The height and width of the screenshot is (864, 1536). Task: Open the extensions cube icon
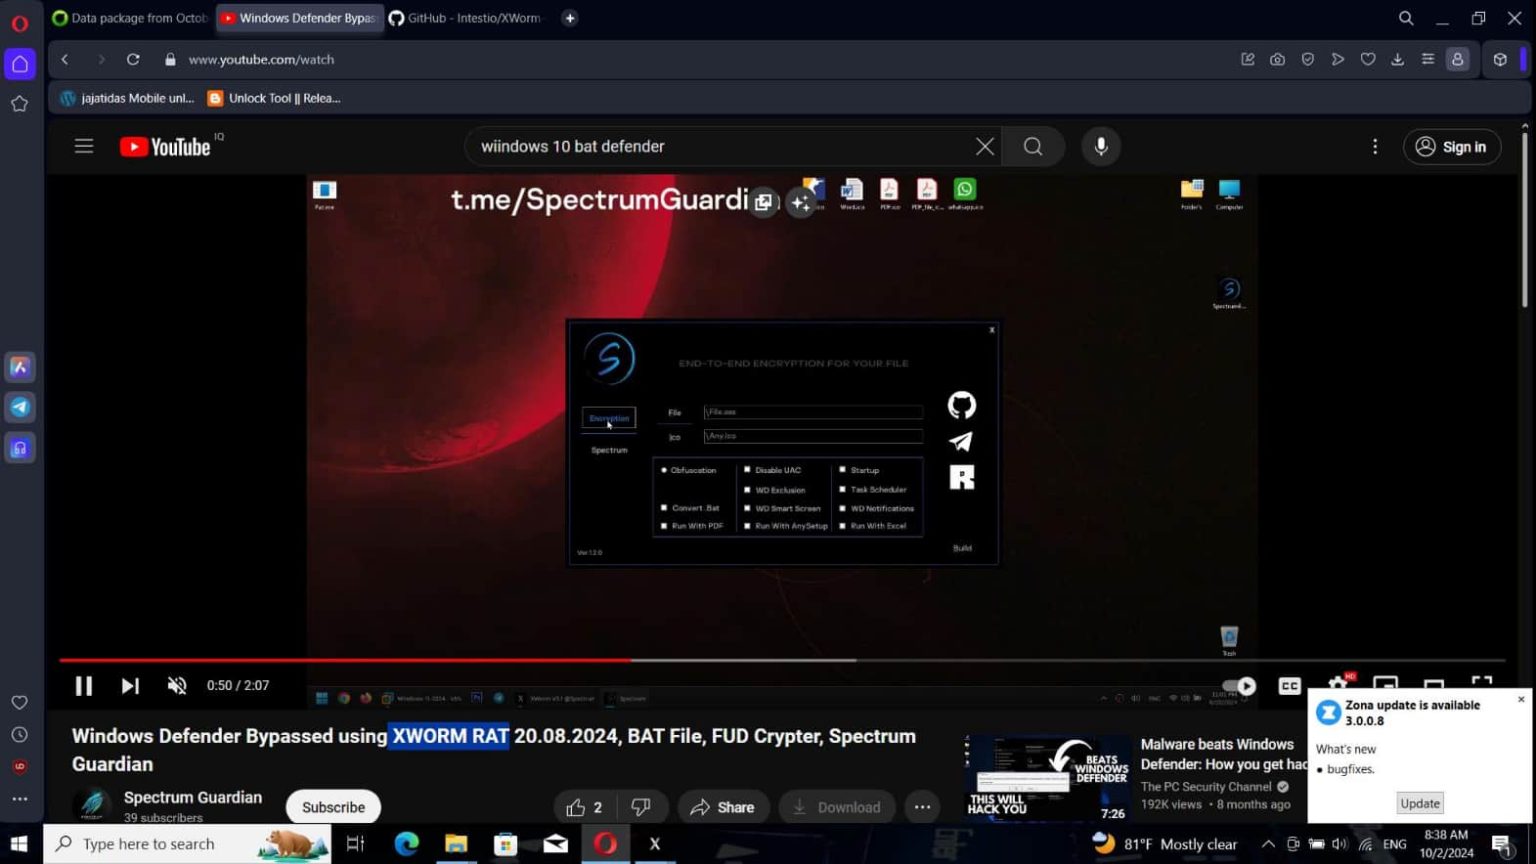tap(1500, 60)
